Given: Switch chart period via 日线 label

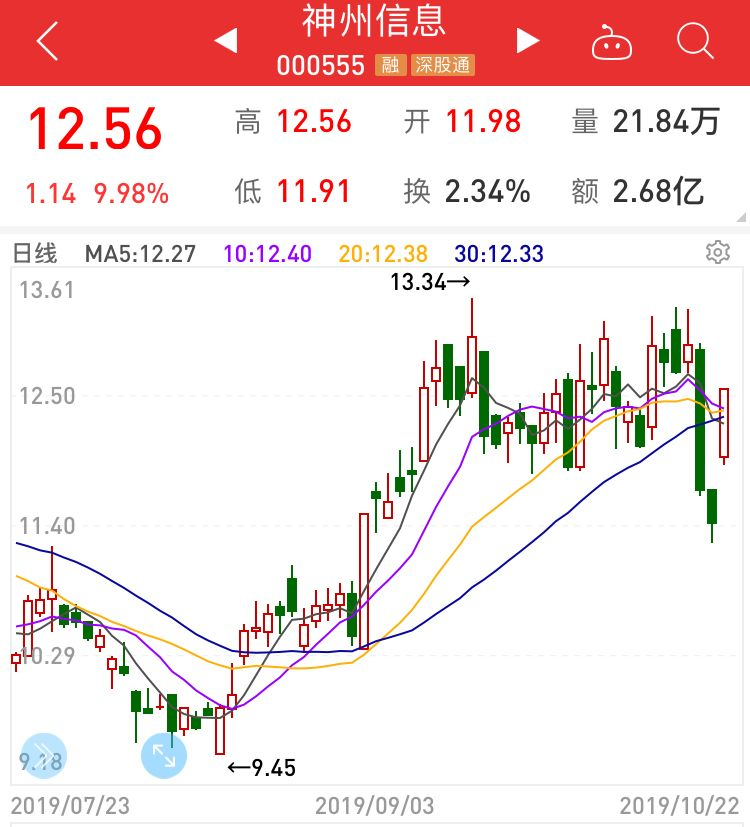Looking at the screenshot, I should click(35, 254).
